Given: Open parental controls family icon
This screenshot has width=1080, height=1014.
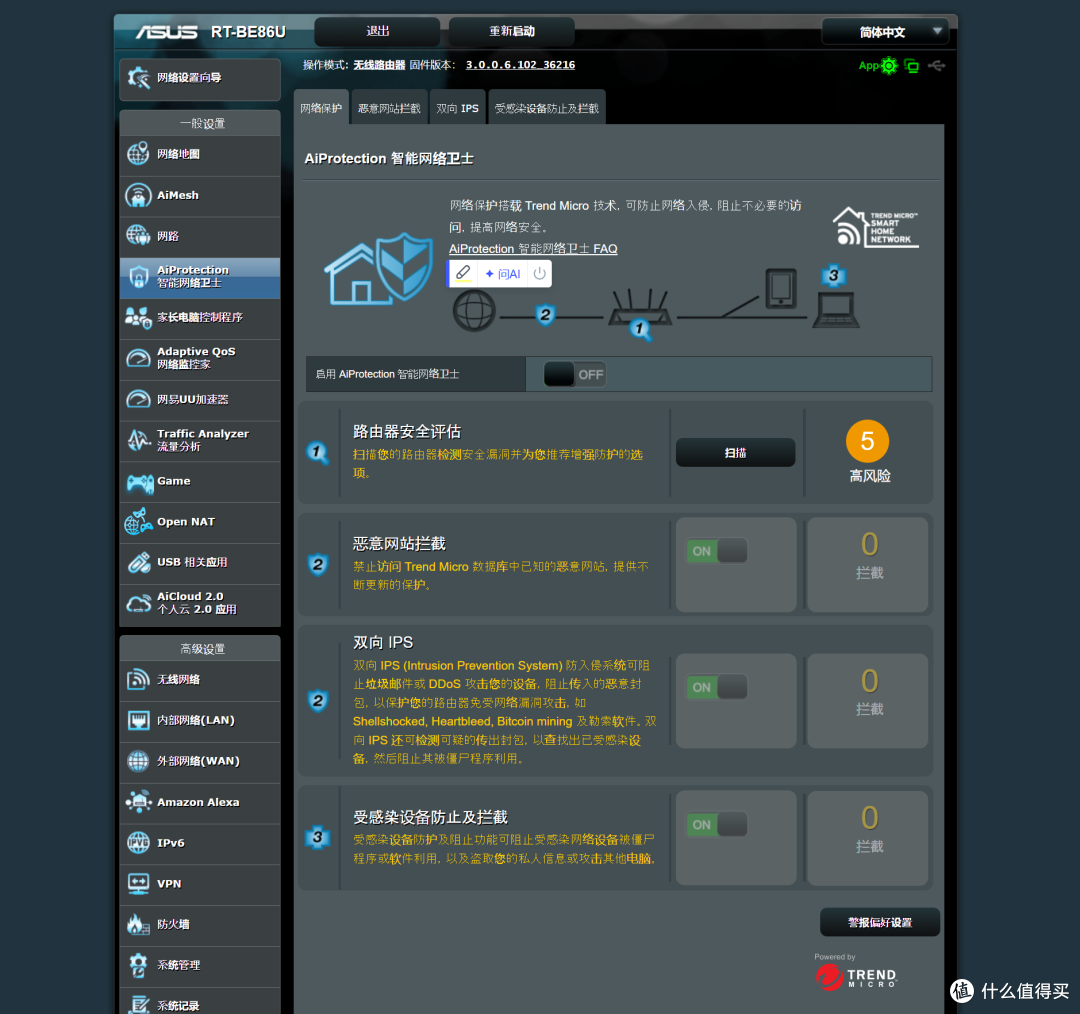Looking at the screenshot, I should (138, 318).
